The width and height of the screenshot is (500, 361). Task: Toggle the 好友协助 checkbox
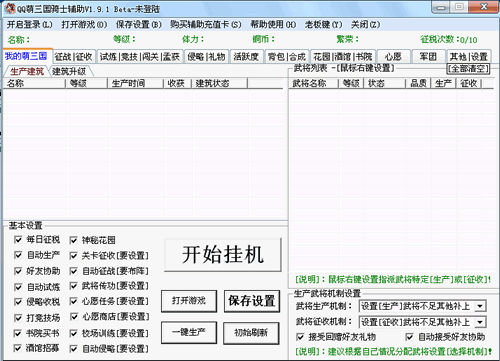click(x=18, y=271)
